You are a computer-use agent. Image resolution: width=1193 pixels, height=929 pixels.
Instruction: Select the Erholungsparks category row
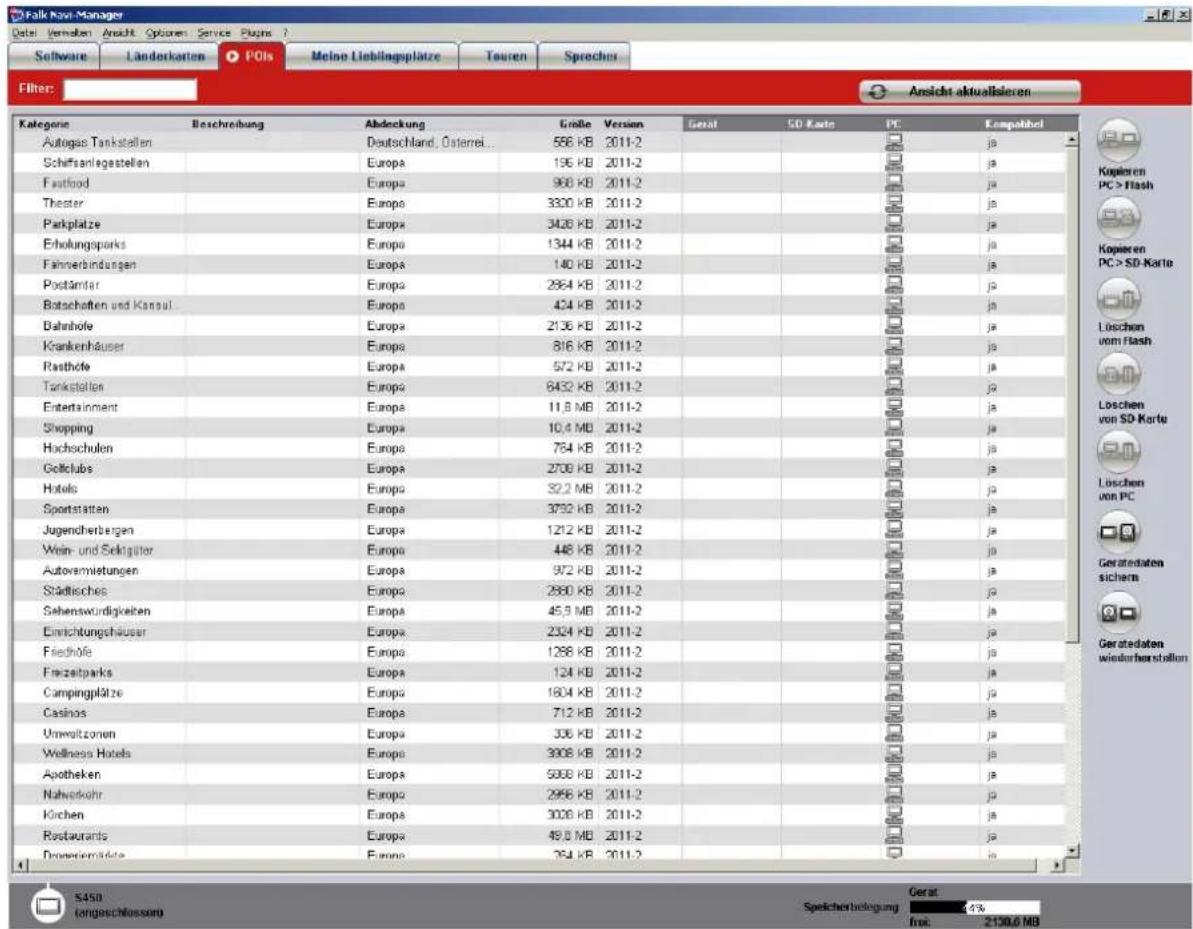539,244
